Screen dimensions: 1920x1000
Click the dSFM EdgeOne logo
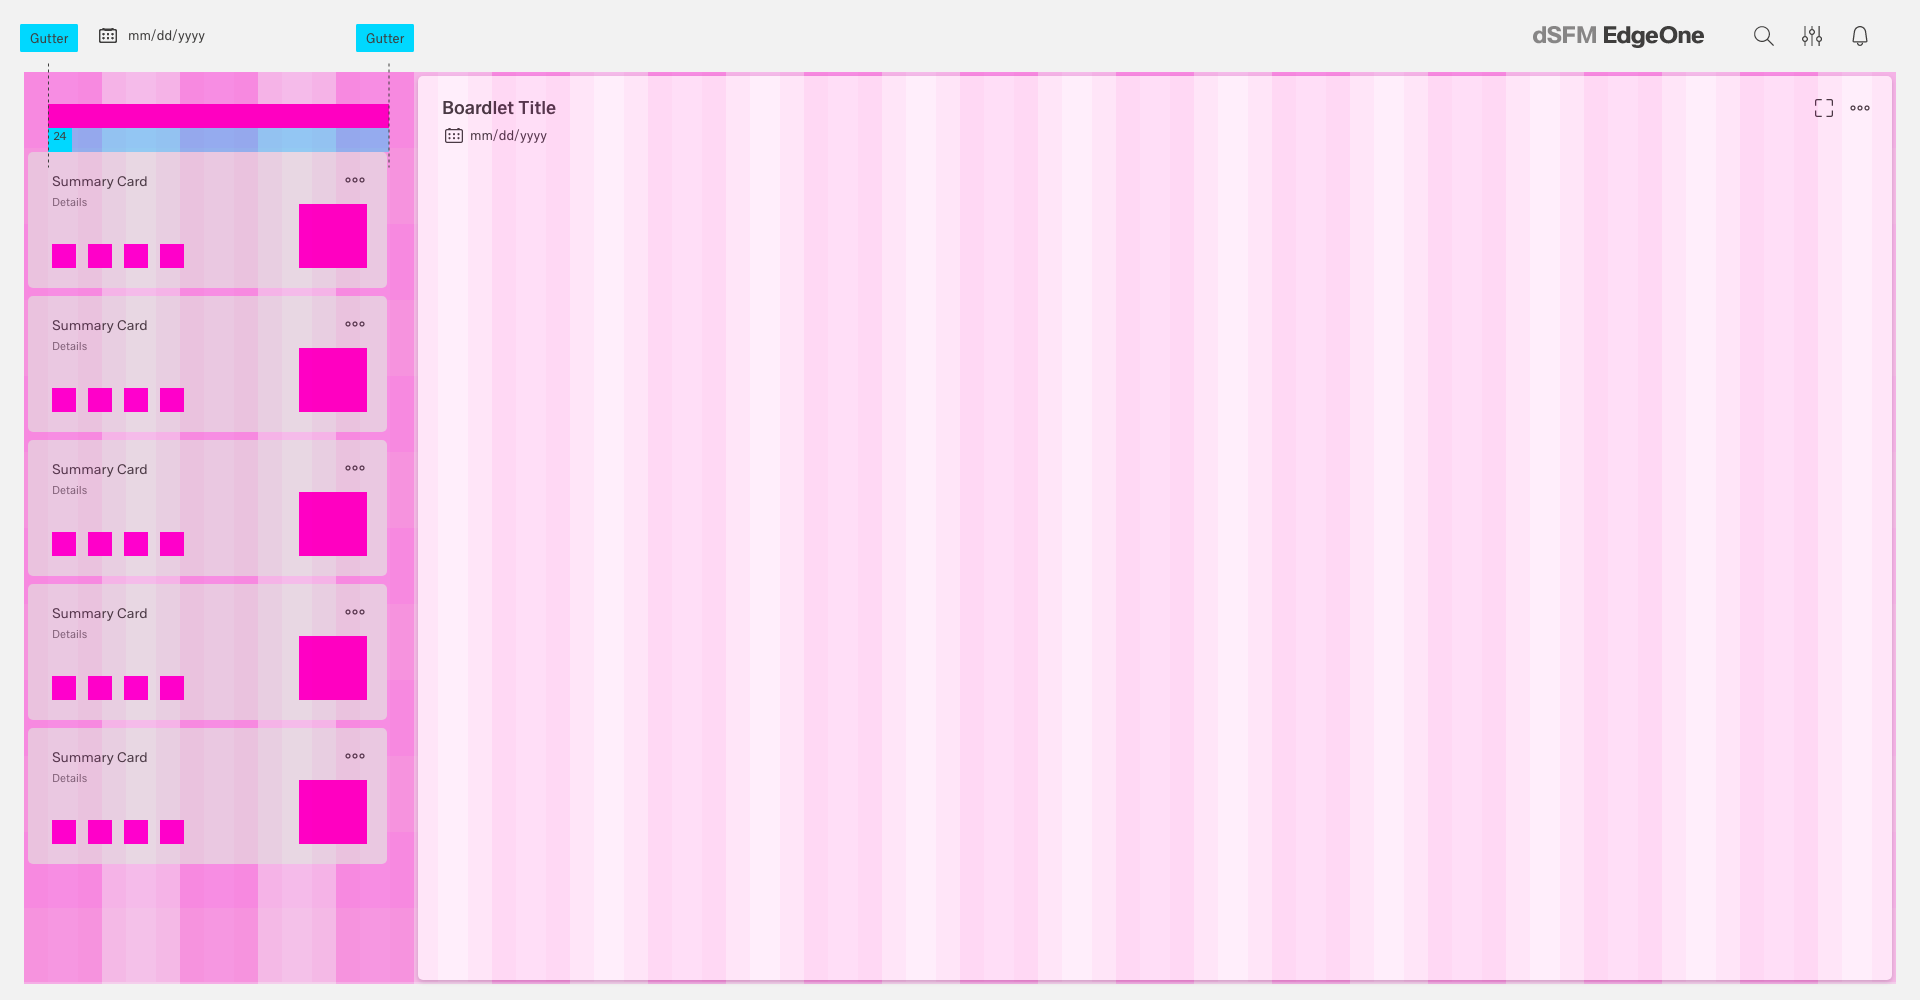[1617, 36]
